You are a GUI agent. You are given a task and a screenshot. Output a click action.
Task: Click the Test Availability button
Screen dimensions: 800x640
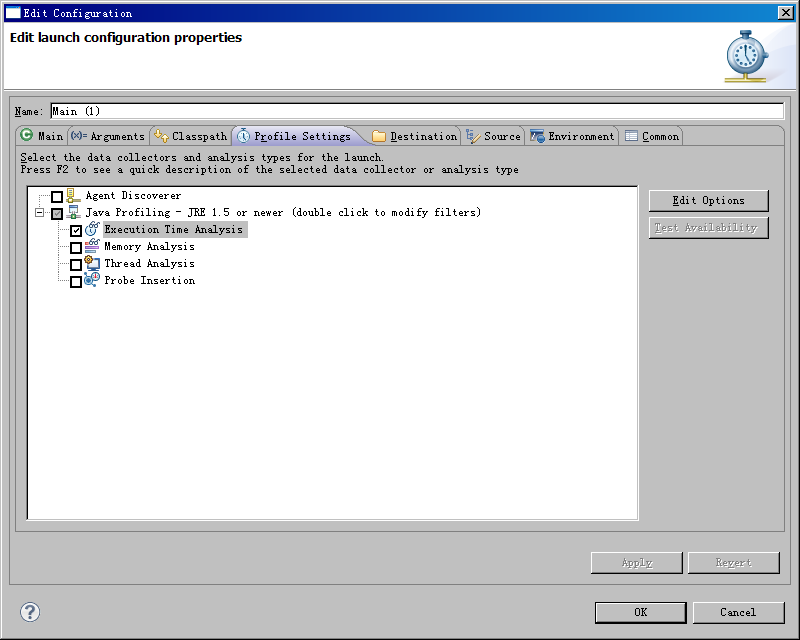point(709,228)
